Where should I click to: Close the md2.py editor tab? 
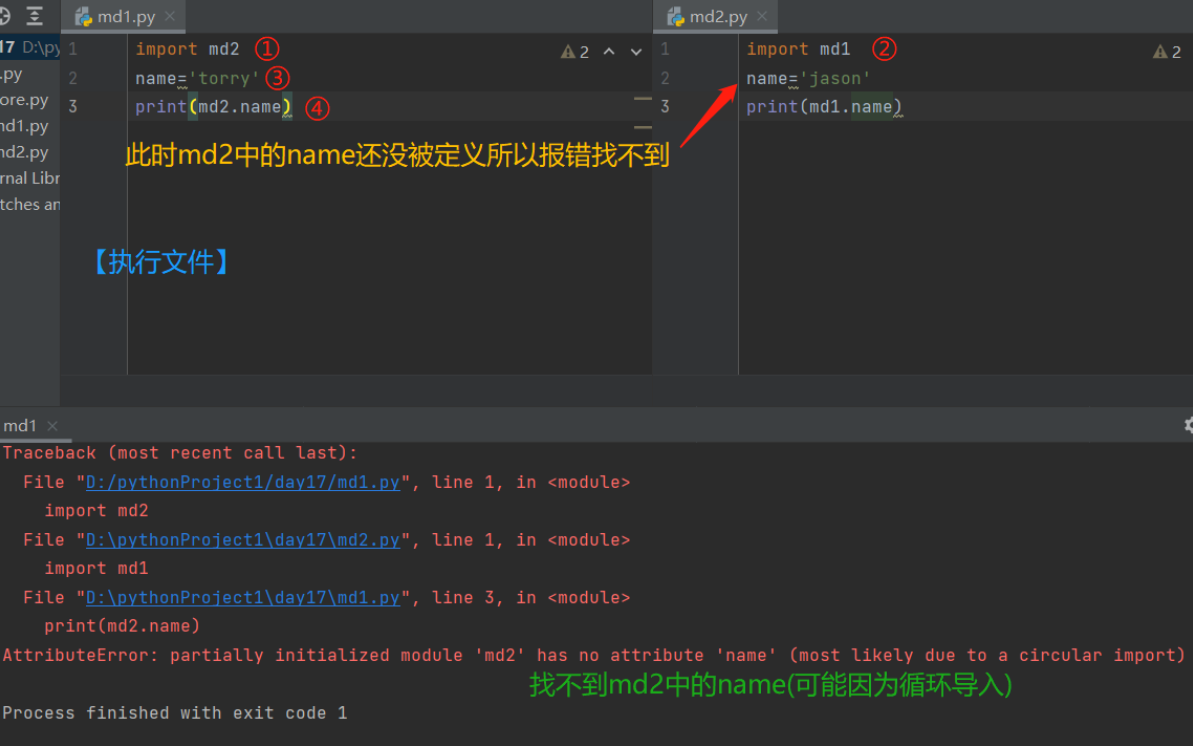pyautogui.click(x=762, y=17)
